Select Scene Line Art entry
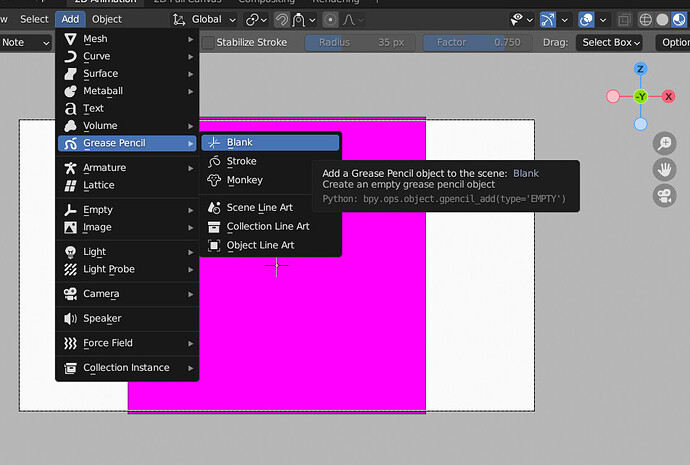This screenshot has height=465, width=690. click(270, 208)
